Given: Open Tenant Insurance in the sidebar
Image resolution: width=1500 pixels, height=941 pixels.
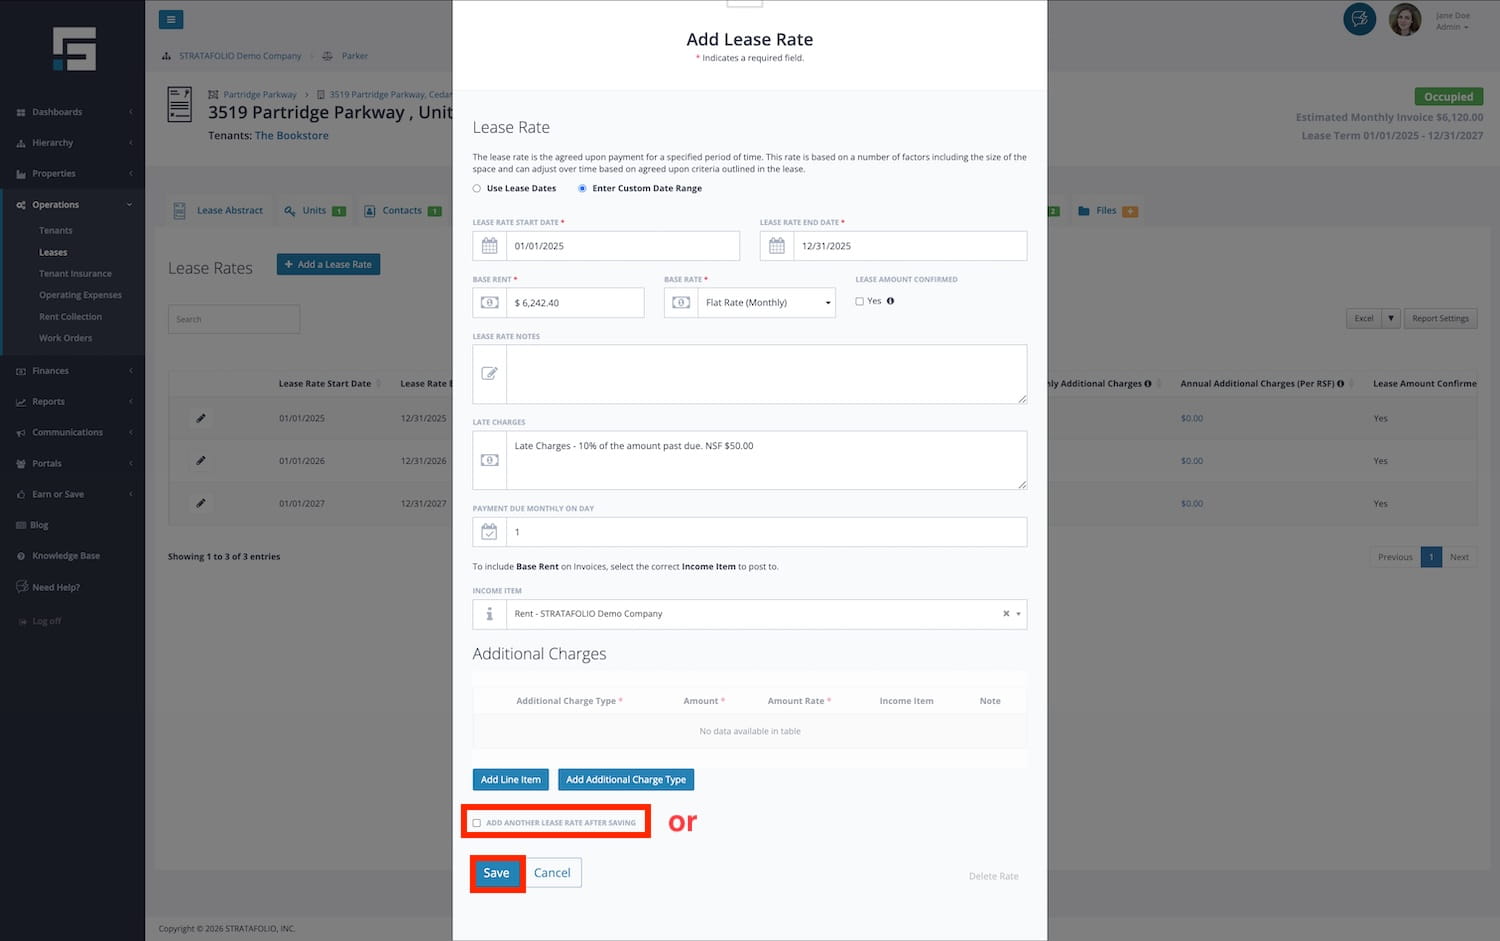Looking at the screenshot, I should (x=75, y=274).
